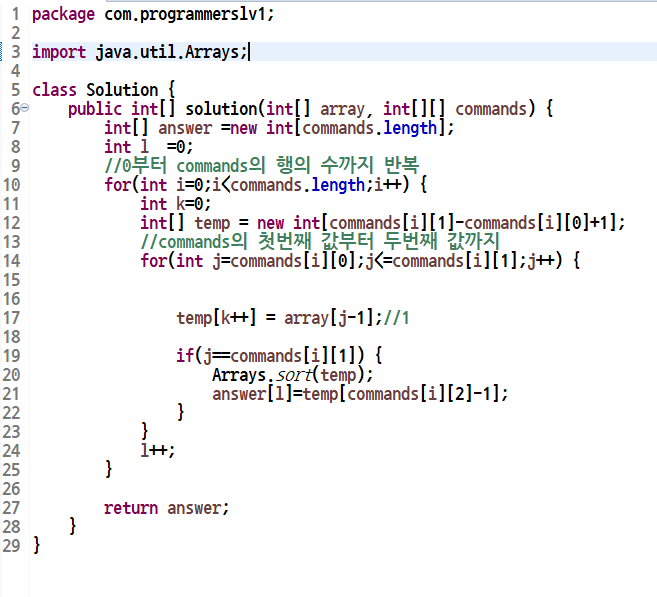Click line number 29 in the gutter
This screenshot has height=597, width=657.
(11, 546)
